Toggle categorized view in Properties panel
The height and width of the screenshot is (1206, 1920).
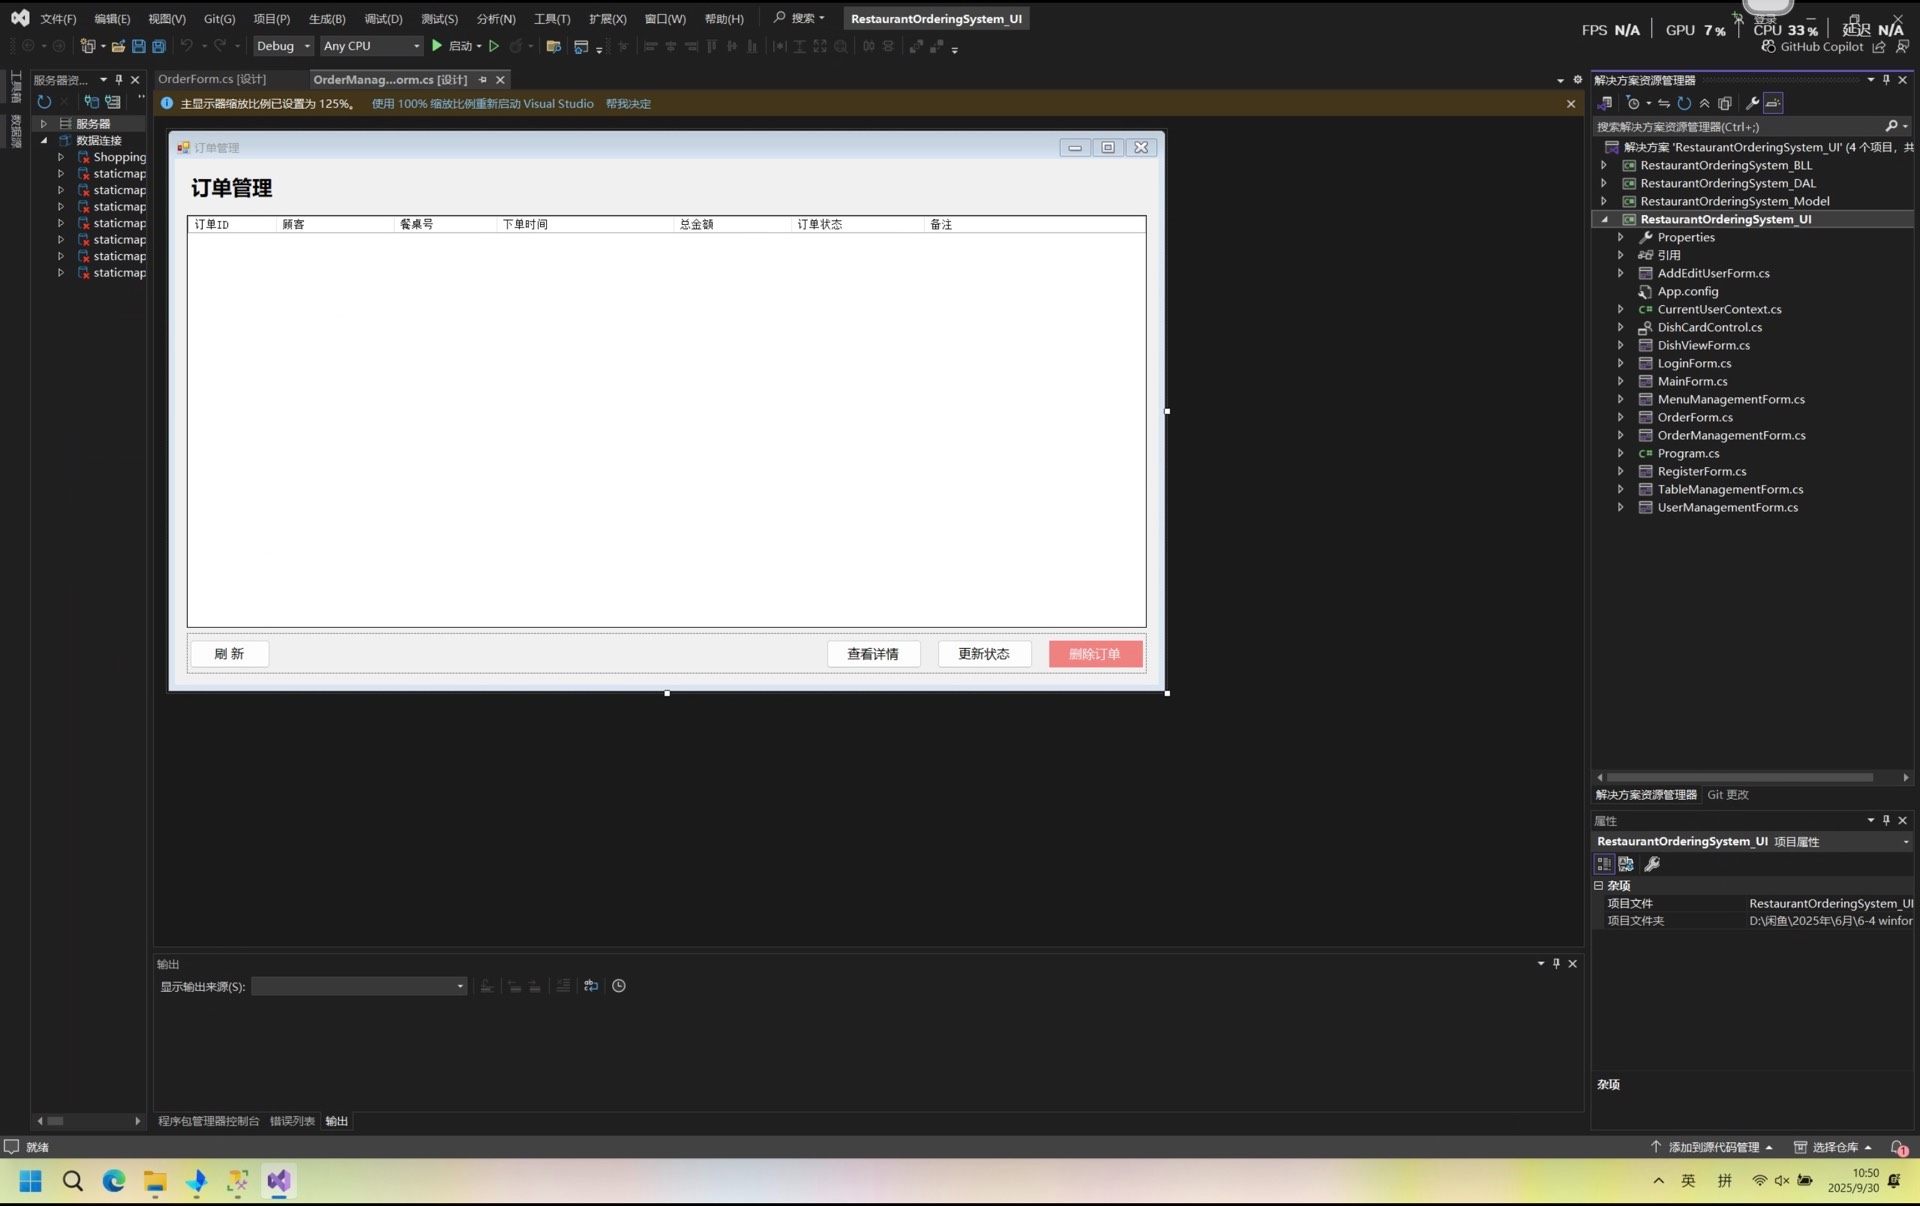pos(1604,864)
